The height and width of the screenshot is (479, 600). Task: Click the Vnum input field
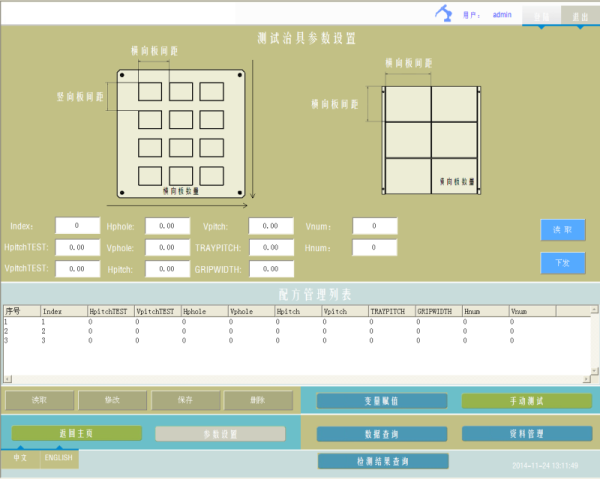[375, 226]
